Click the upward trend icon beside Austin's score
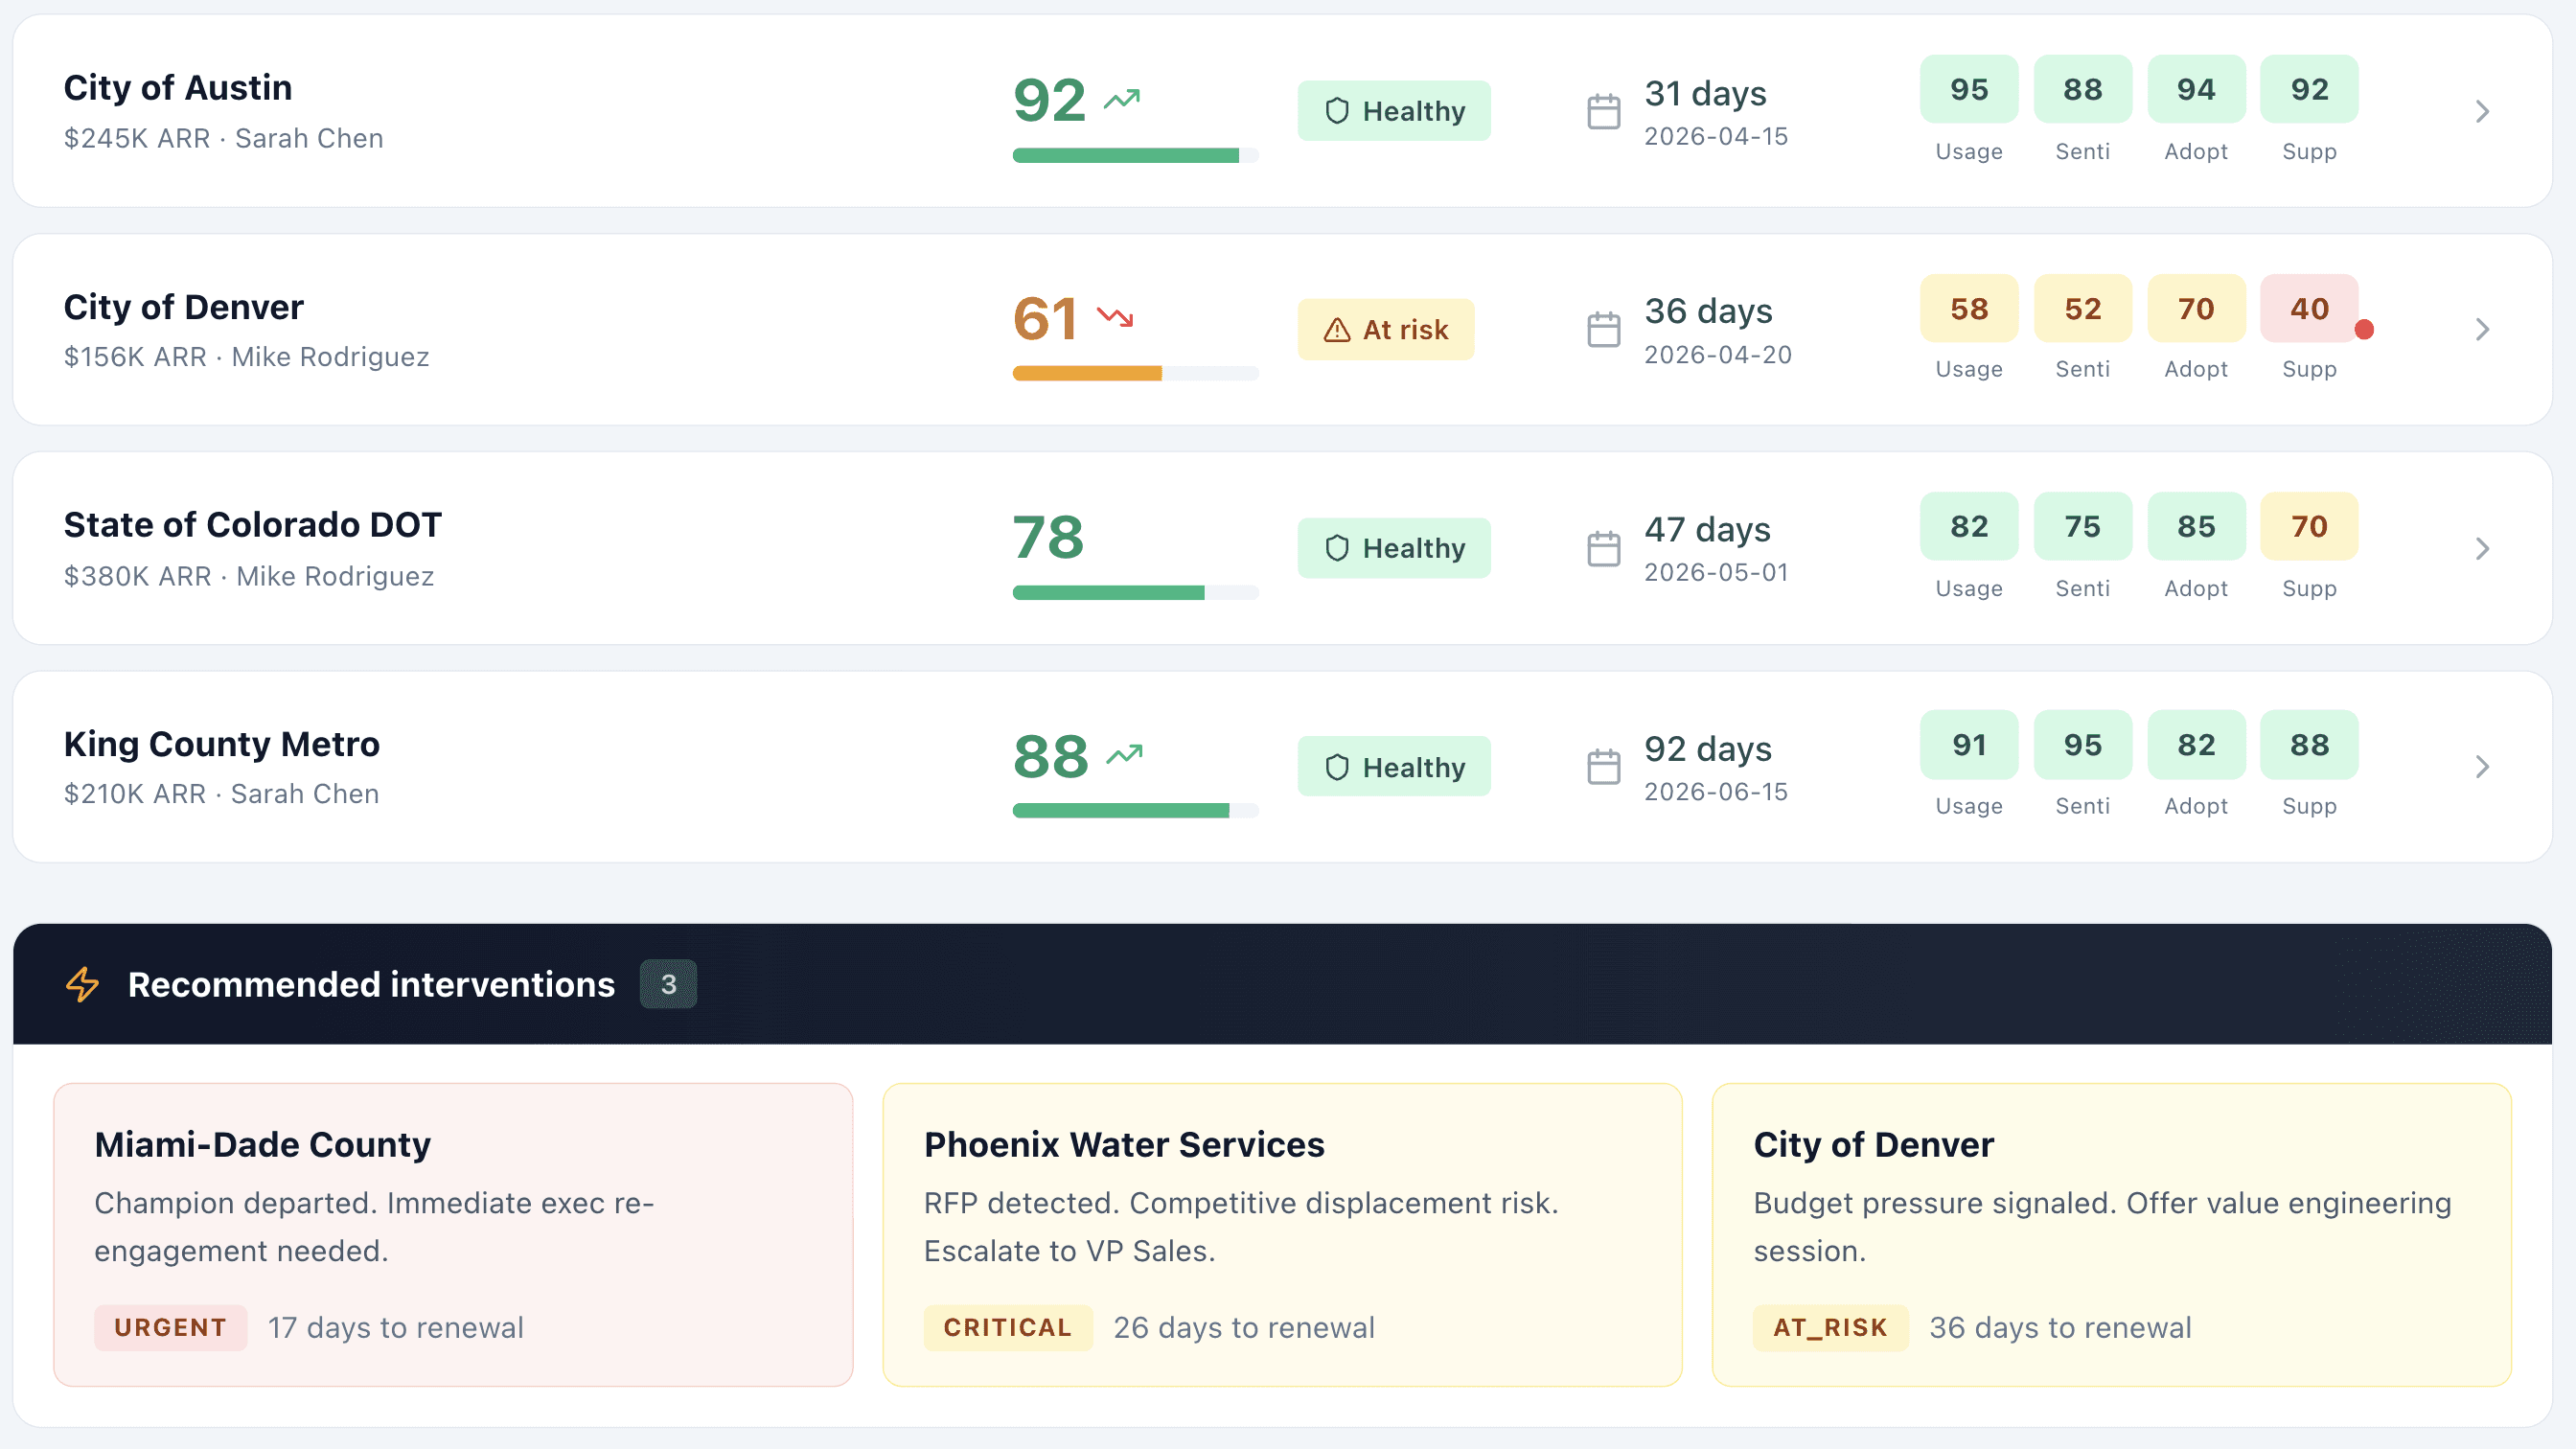 coord(1122,99)
